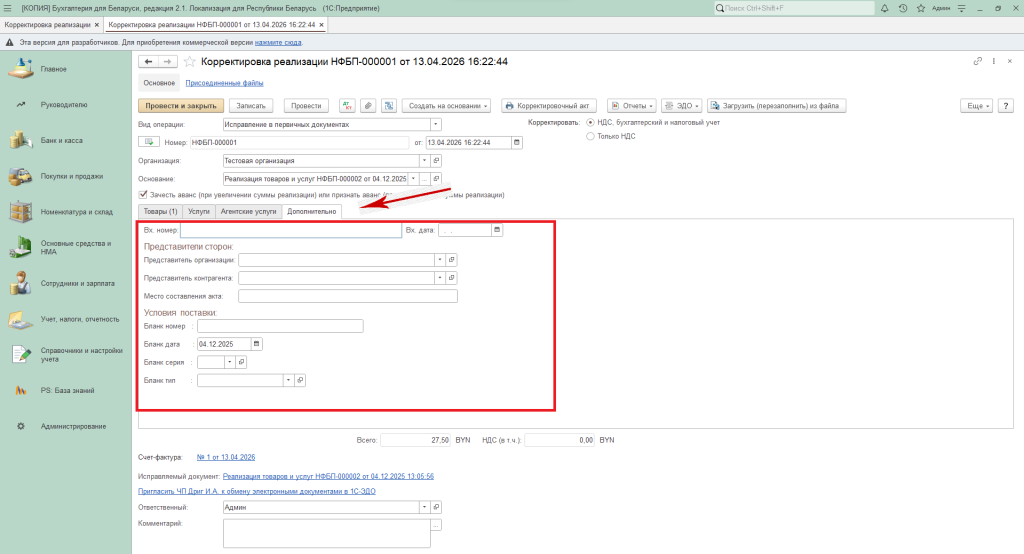1024x554 pixels.
Task: Open the Создать на основании dropdown
Action: [448, 105]
